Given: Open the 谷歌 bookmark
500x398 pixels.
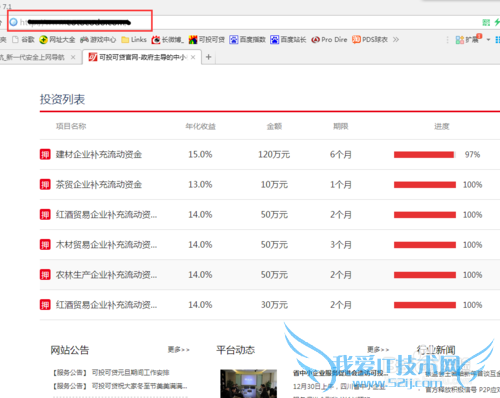Looking at the screenshot, I should (x=23, y=40).
